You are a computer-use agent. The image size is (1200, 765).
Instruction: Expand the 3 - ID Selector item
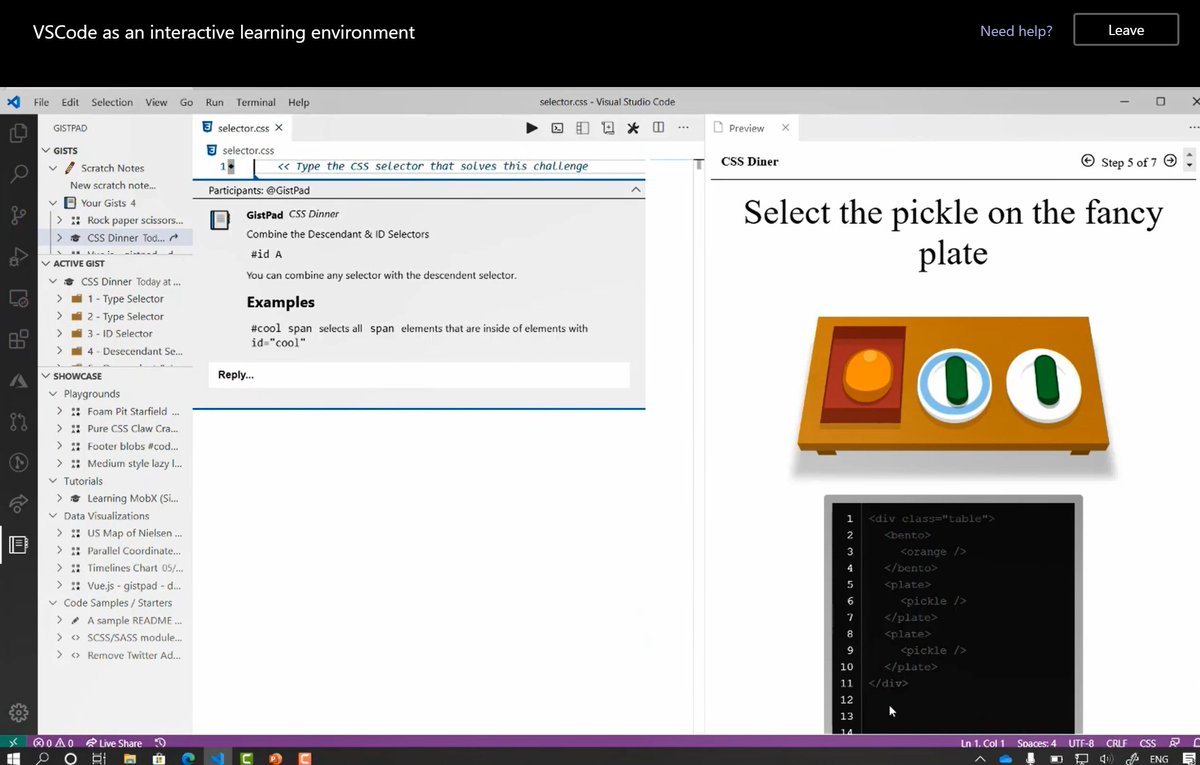[x=58, y=333]
